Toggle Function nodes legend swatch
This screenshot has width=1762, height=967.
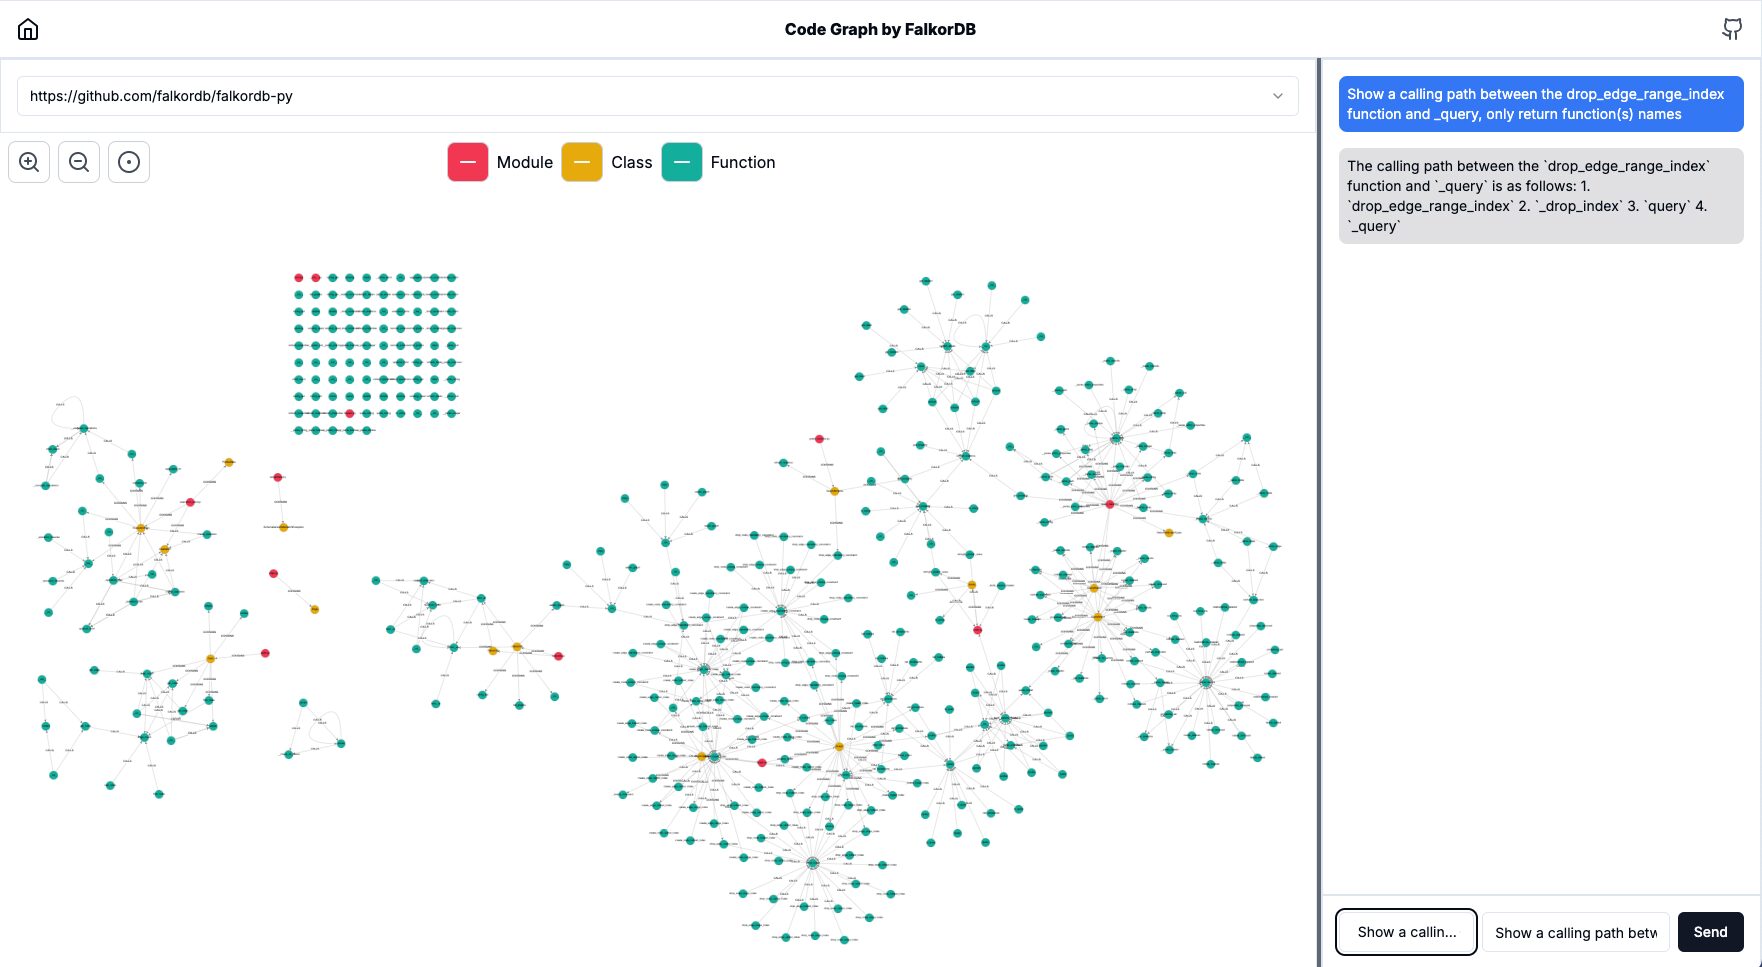(x=682, y=162)
